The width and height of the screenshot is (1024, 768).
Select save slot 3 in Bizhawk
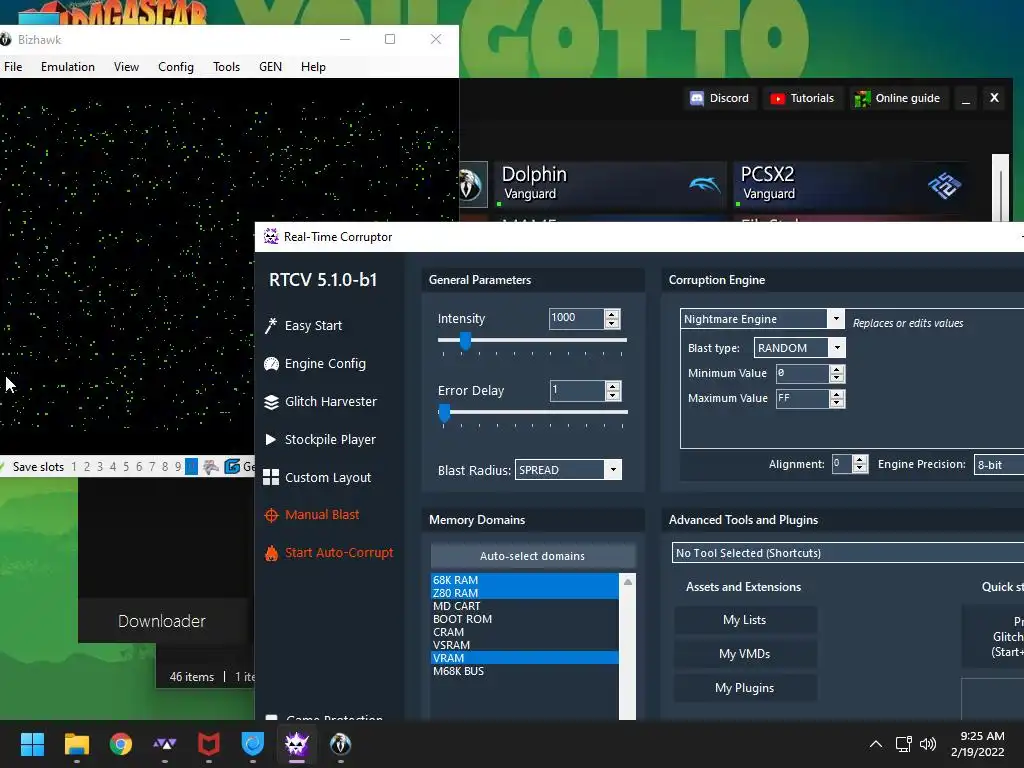pyautogui.click(x=100, y=467)
